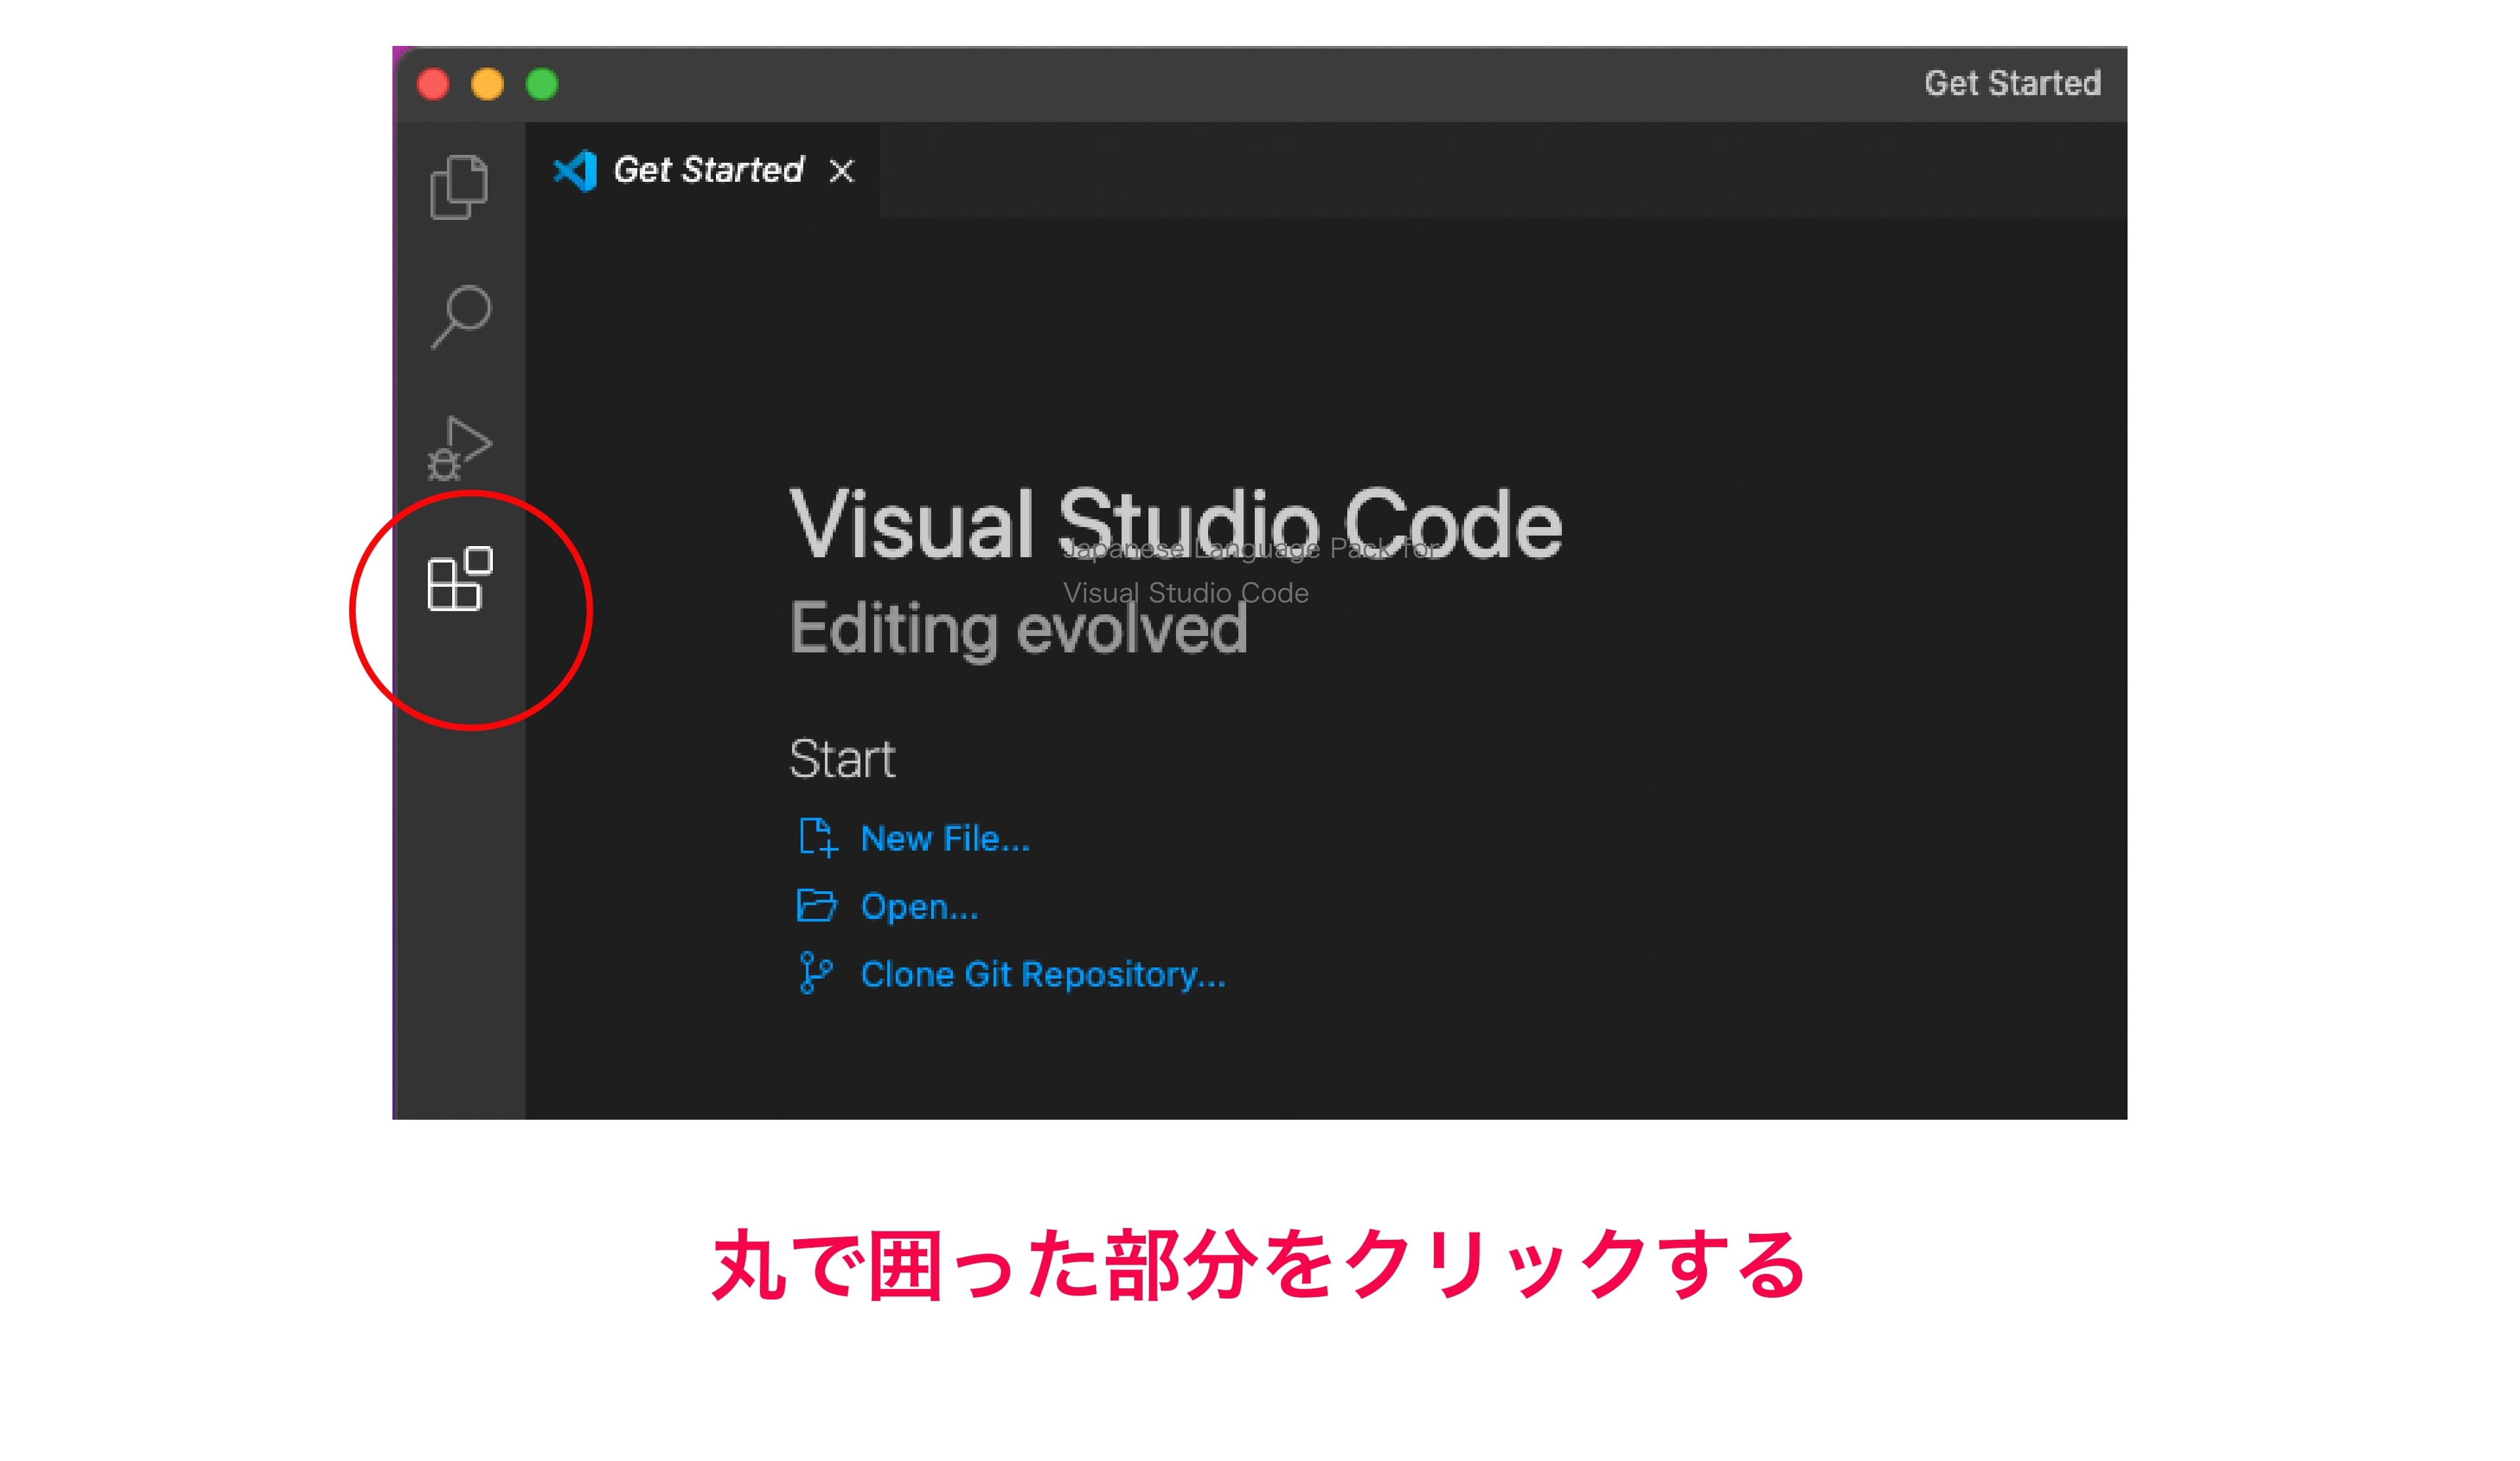
Task: Click the Start section heading
Action: [842, 759]
